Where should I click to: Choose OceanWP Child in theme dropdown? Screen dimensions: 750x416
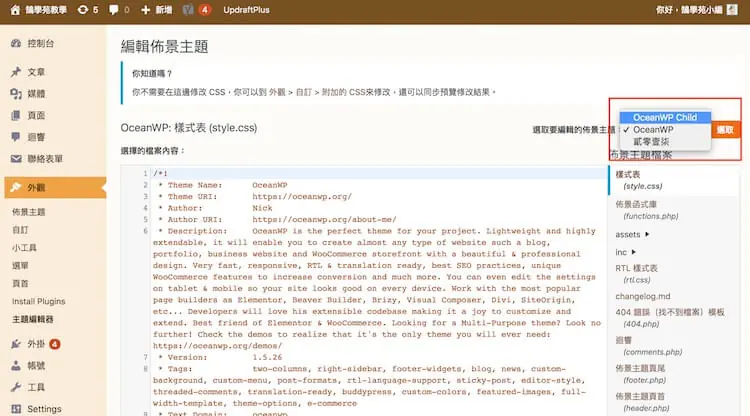point(665,117)
